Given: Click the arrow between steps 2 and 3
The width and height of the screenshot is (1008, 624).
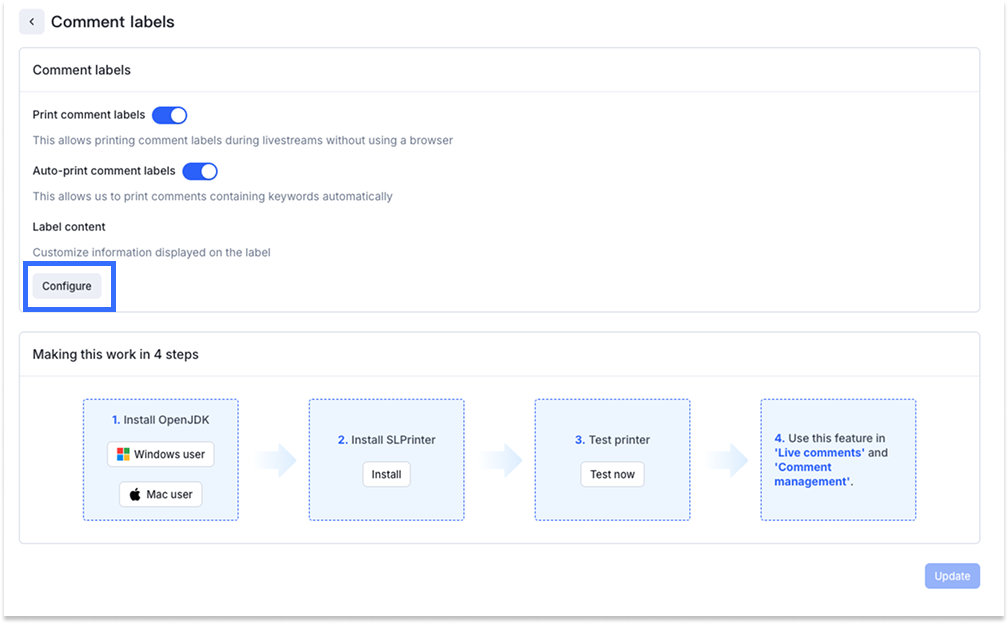Looking at the screenshot, I should (500, 460).
